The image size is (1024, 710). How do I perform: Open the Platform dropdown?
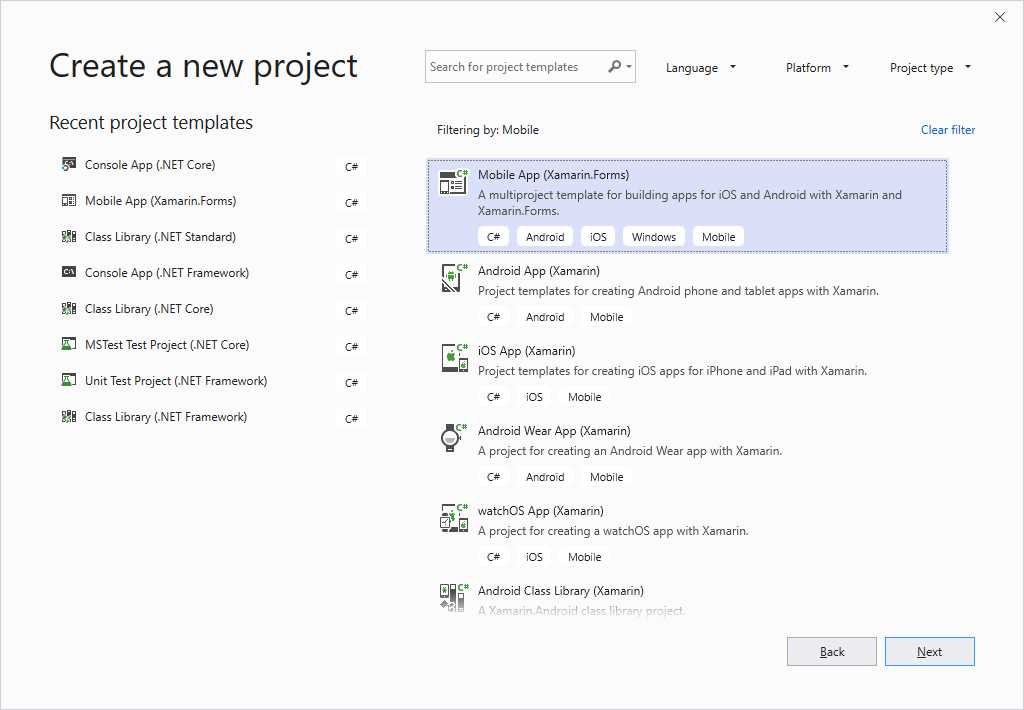pyautogui.click(x=816, y=67)
